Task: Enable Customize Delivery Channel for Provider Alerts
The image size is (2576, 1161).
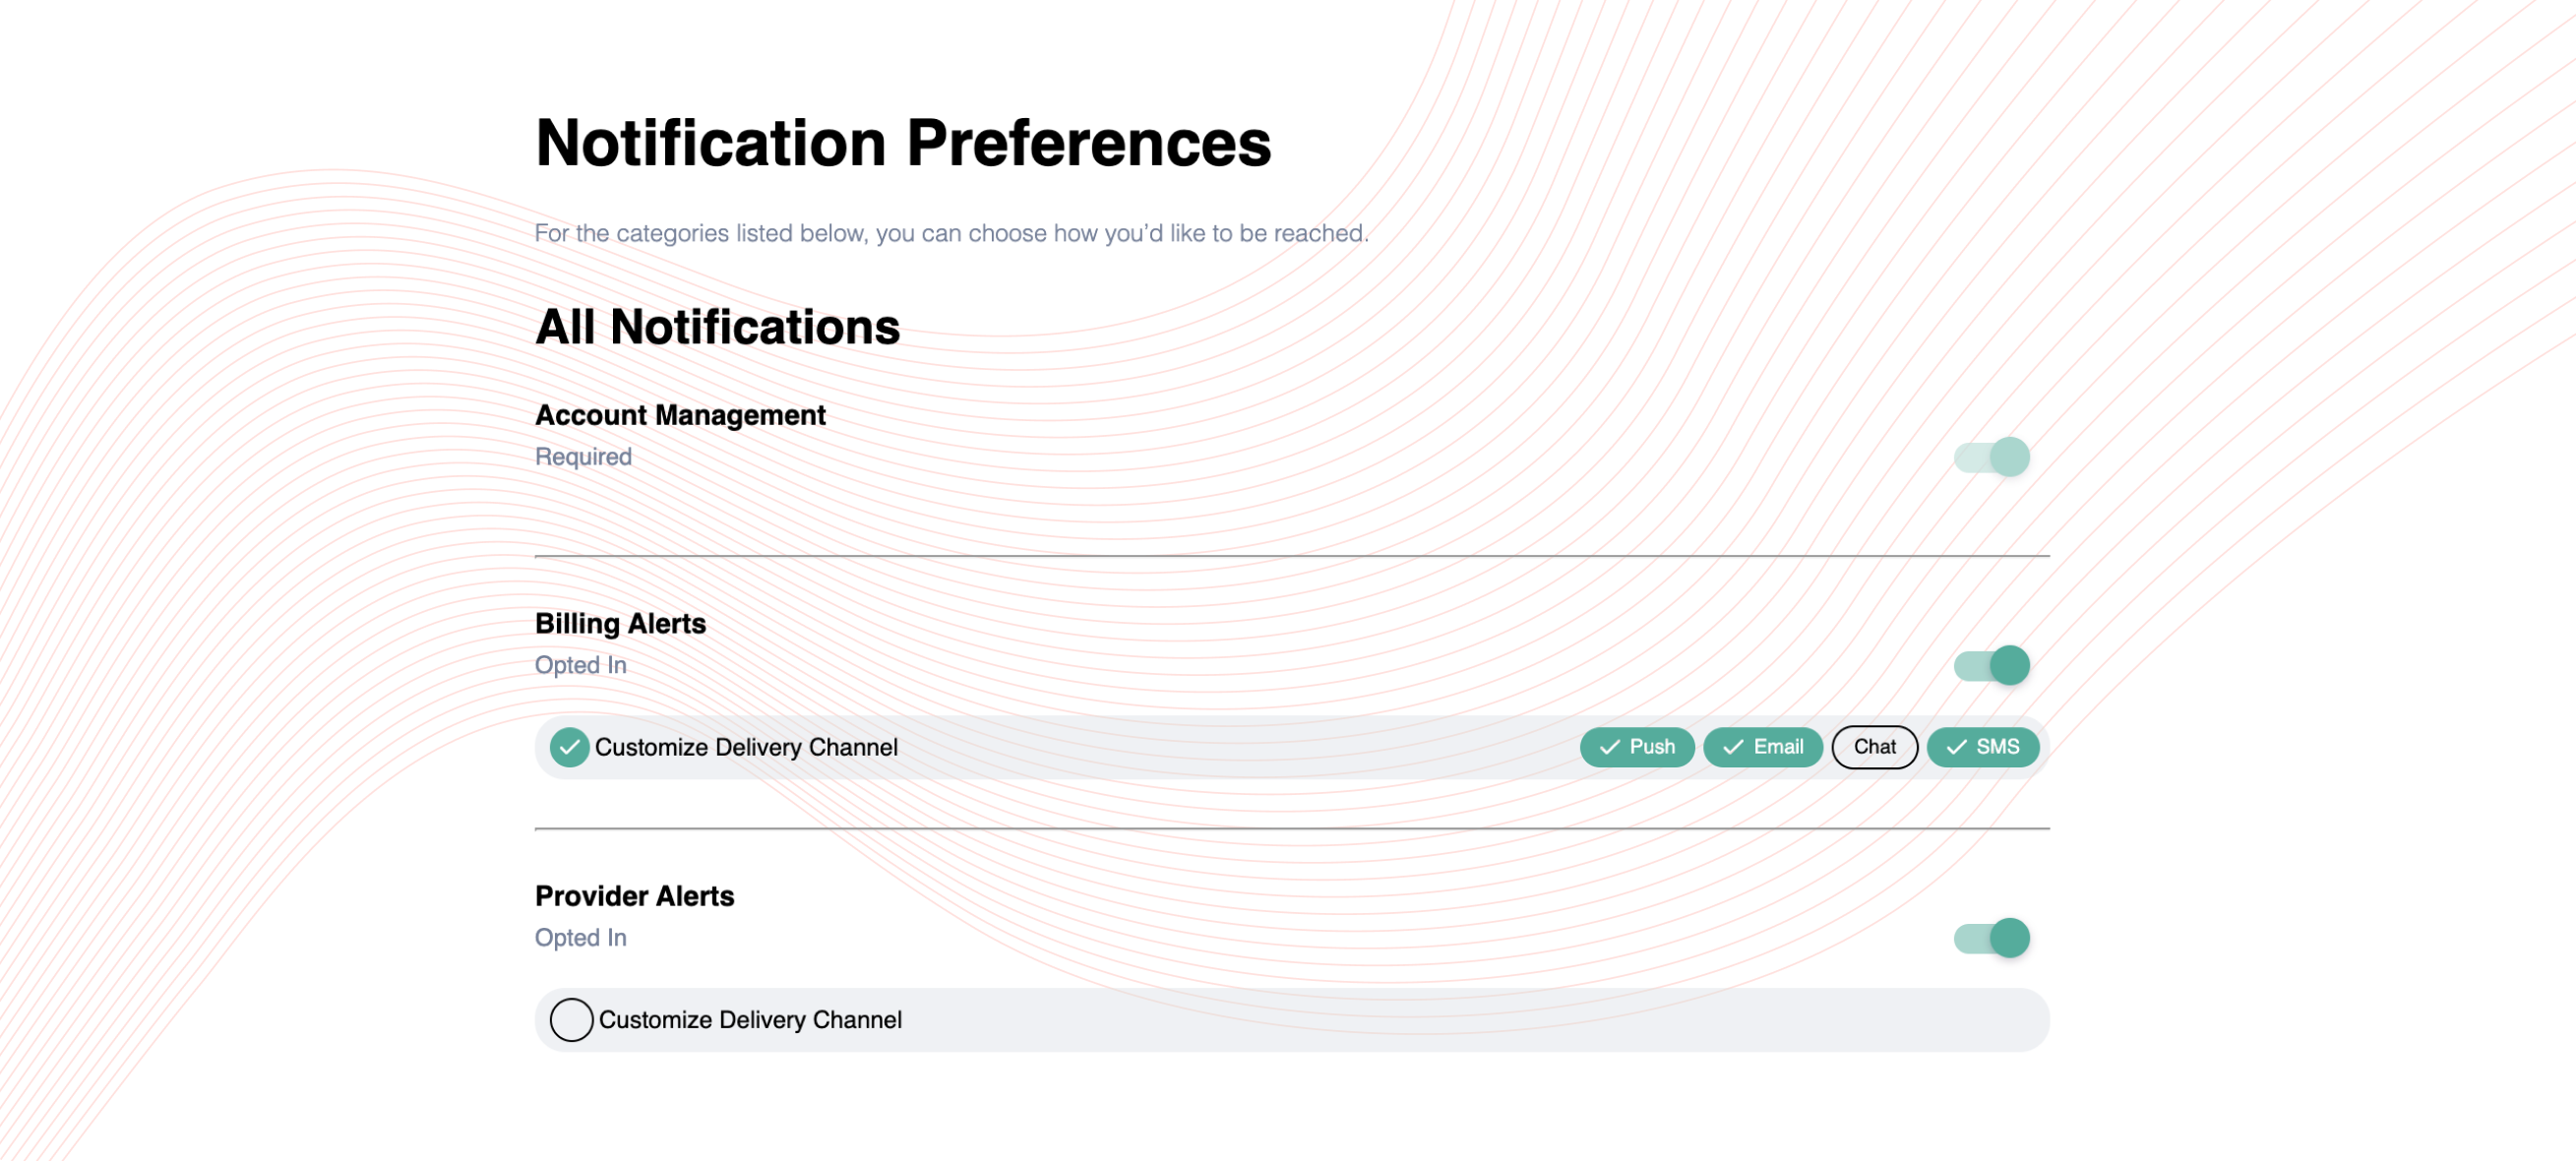Action: 571,1020
